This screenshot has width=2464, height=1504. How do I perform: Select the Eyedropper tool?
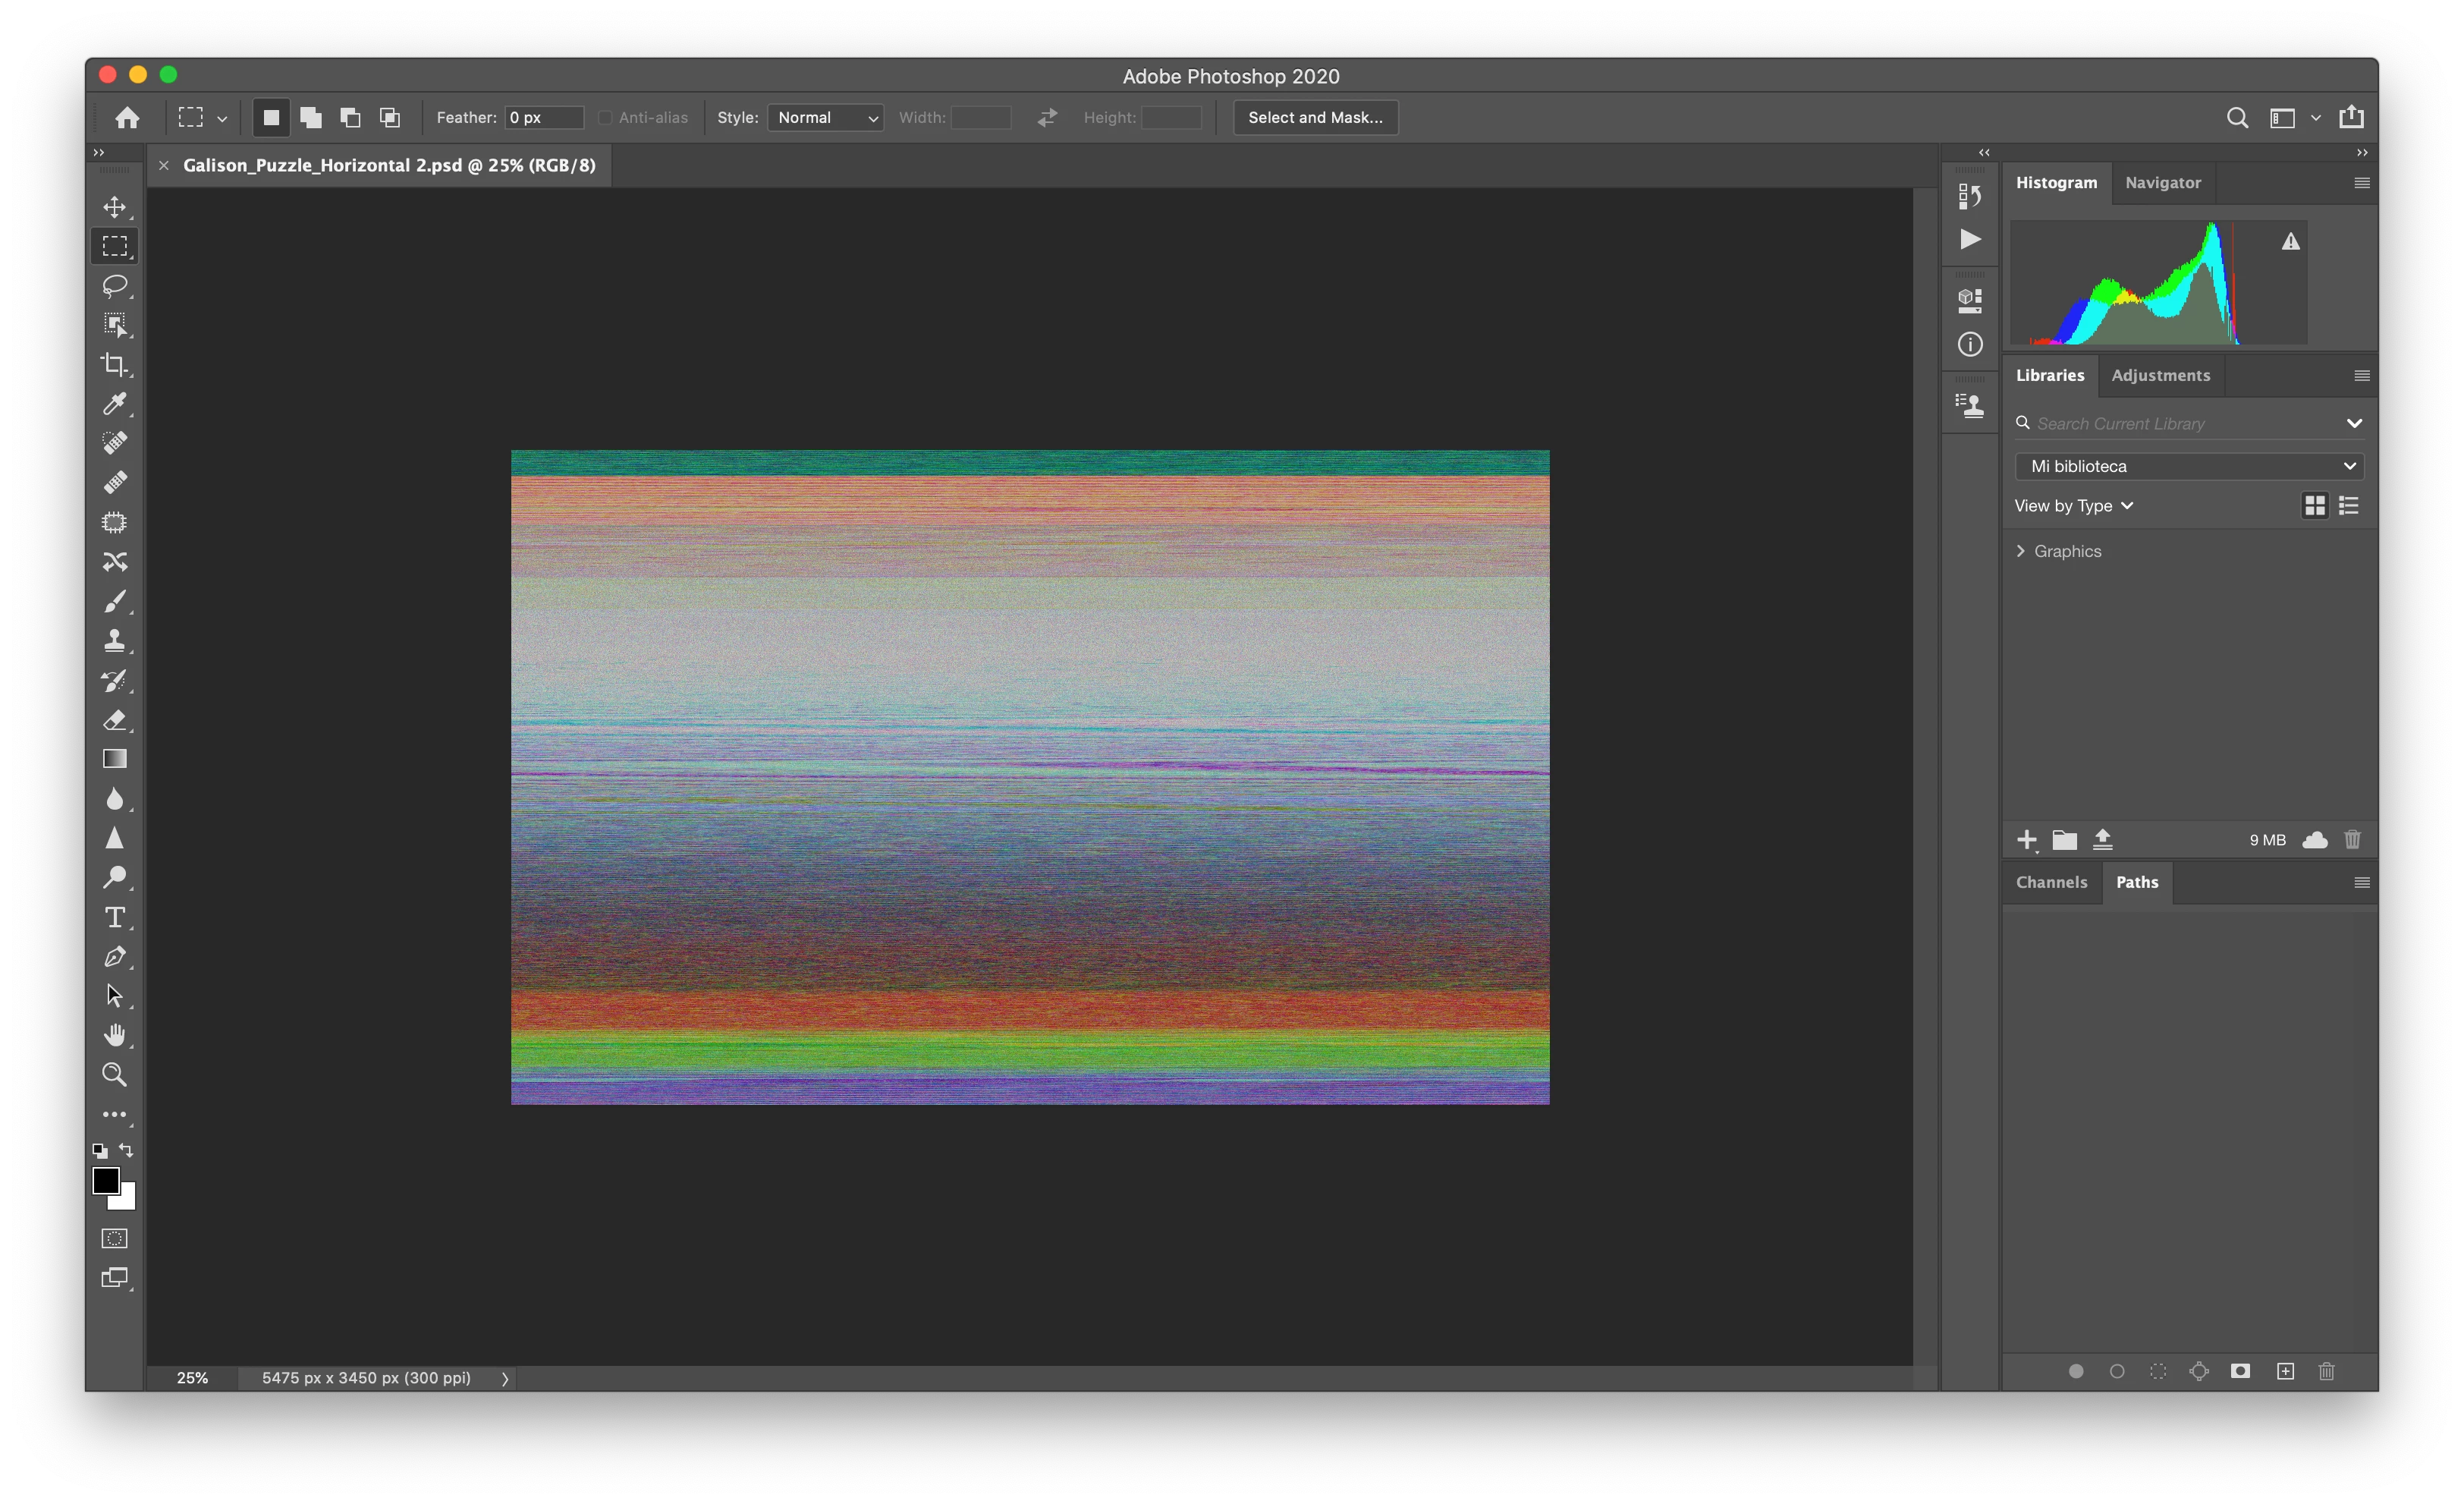click(115, 404)
